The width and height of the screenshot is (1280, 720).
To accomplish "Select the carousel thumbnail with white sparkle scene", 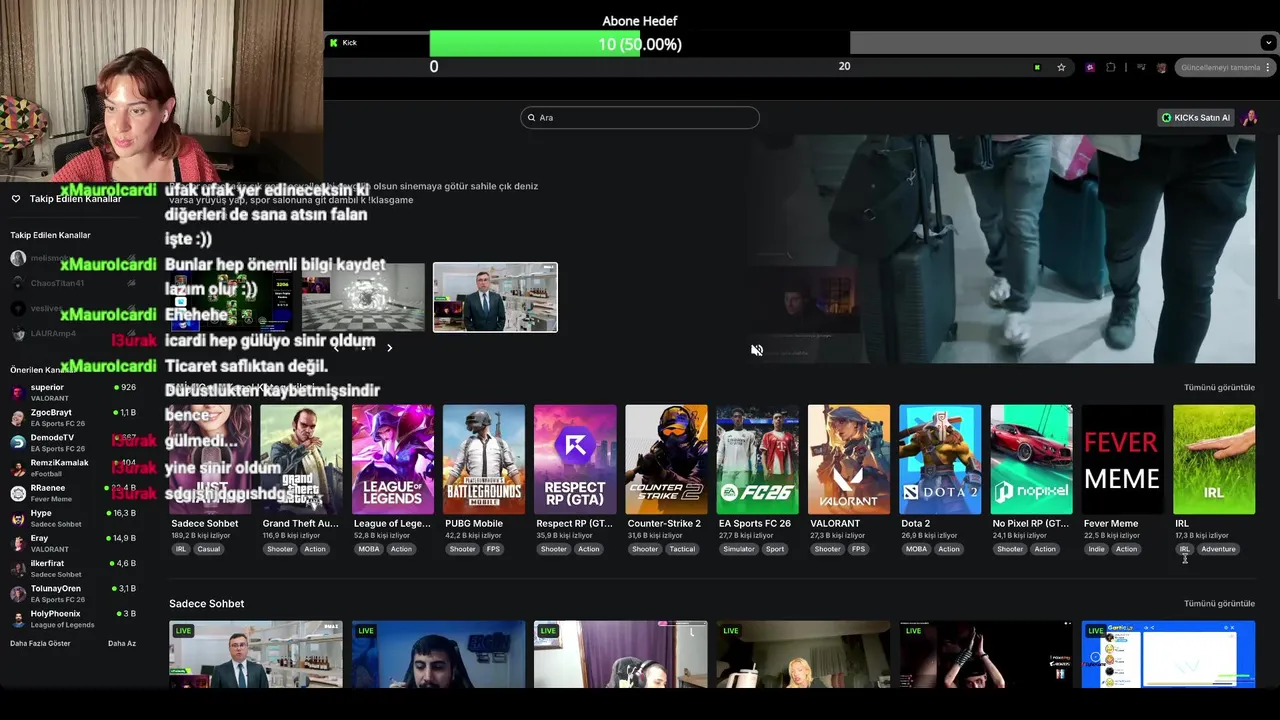I will click(x=363, y=297).
